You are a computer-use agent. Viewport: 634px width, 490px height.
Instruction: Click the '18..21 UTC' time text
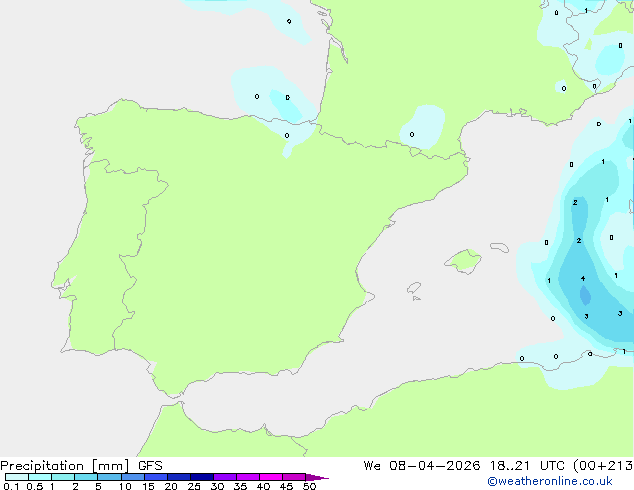pos(526,466)
